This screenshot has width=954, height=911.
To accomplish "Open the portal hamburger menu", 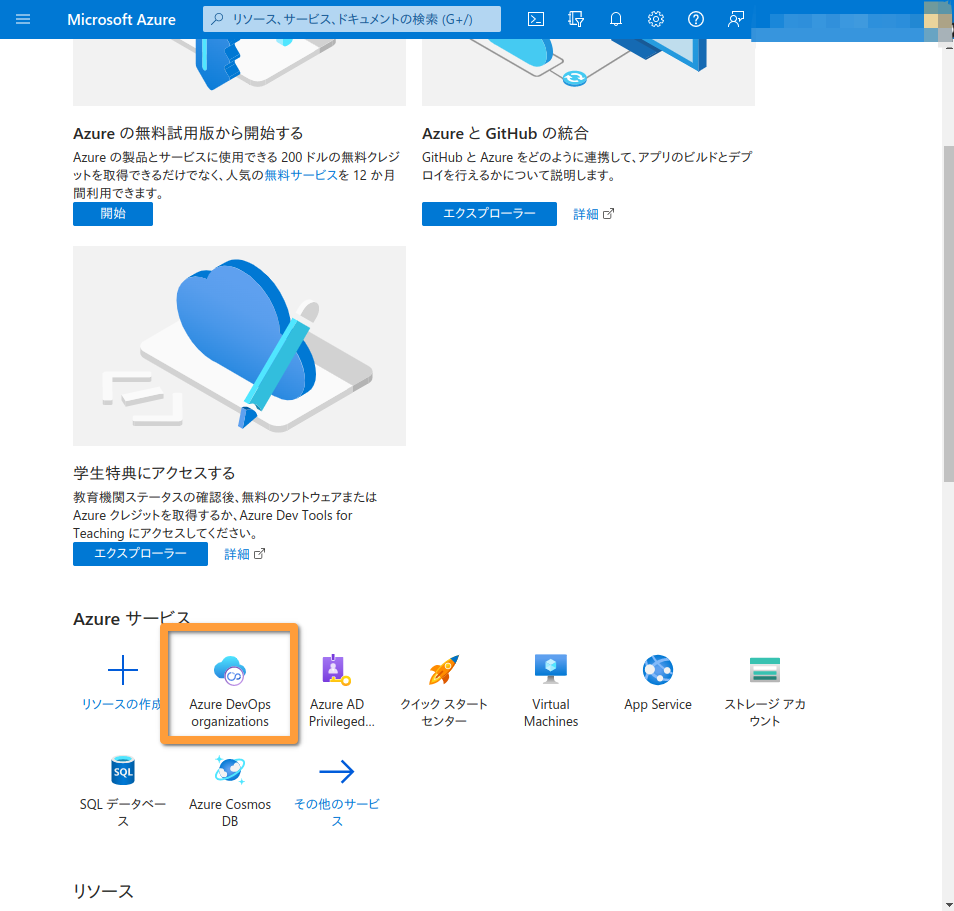I will tap(23, 18).
